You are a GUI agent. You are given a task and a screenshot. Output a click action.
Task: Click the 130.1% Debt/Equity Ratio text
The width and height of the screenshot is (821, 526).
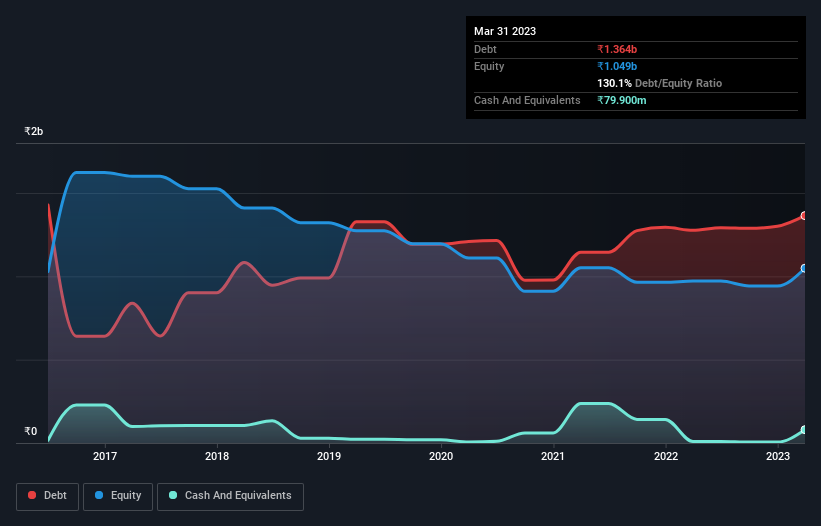pyautogui.click(x=659, y=83)
